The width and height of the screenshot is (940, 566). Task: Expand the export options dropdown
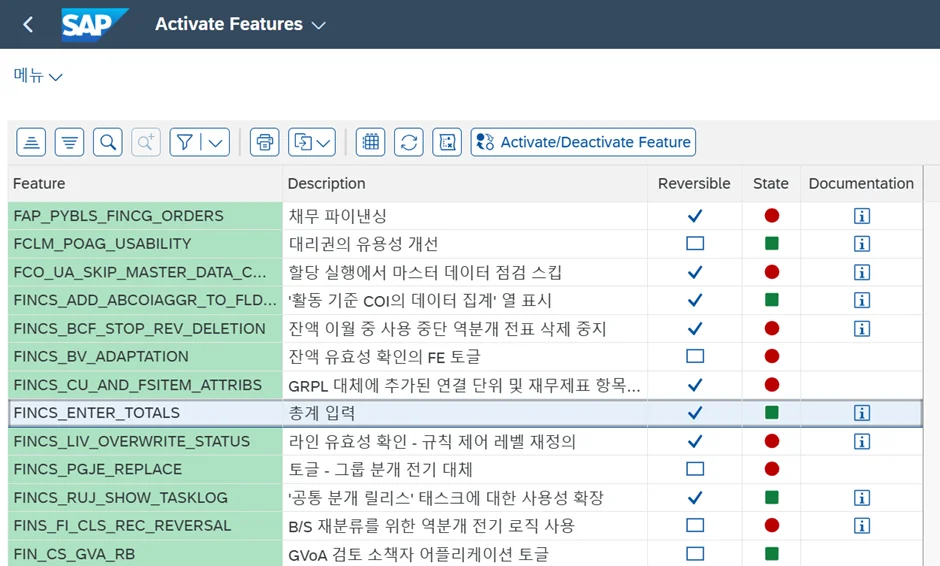tap(323, 142)
